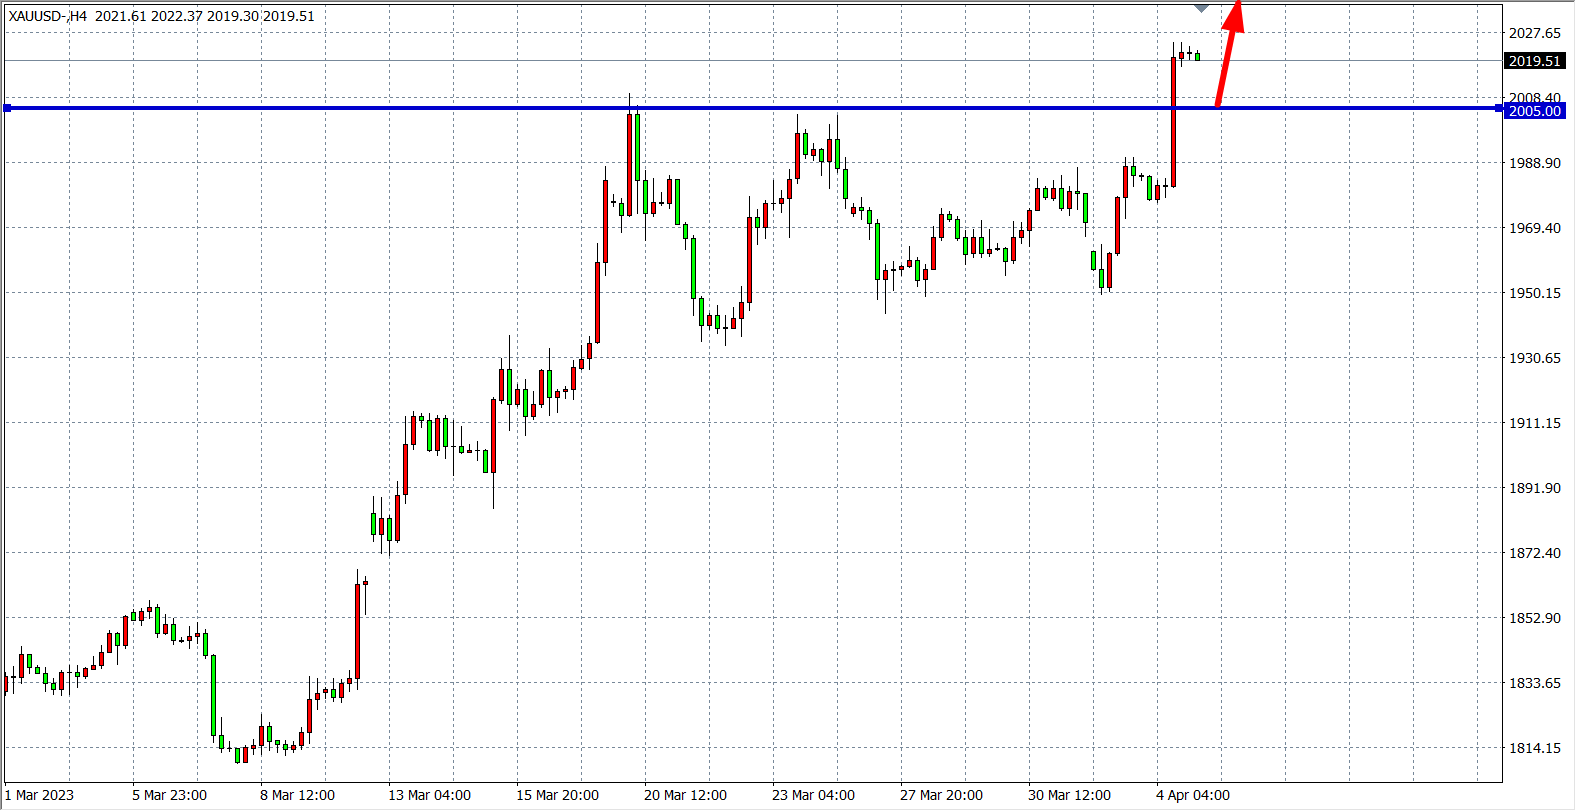Click the 1872.40 price scale label
This screenshot has width=1576, height=811.
tap(1534, 553)
